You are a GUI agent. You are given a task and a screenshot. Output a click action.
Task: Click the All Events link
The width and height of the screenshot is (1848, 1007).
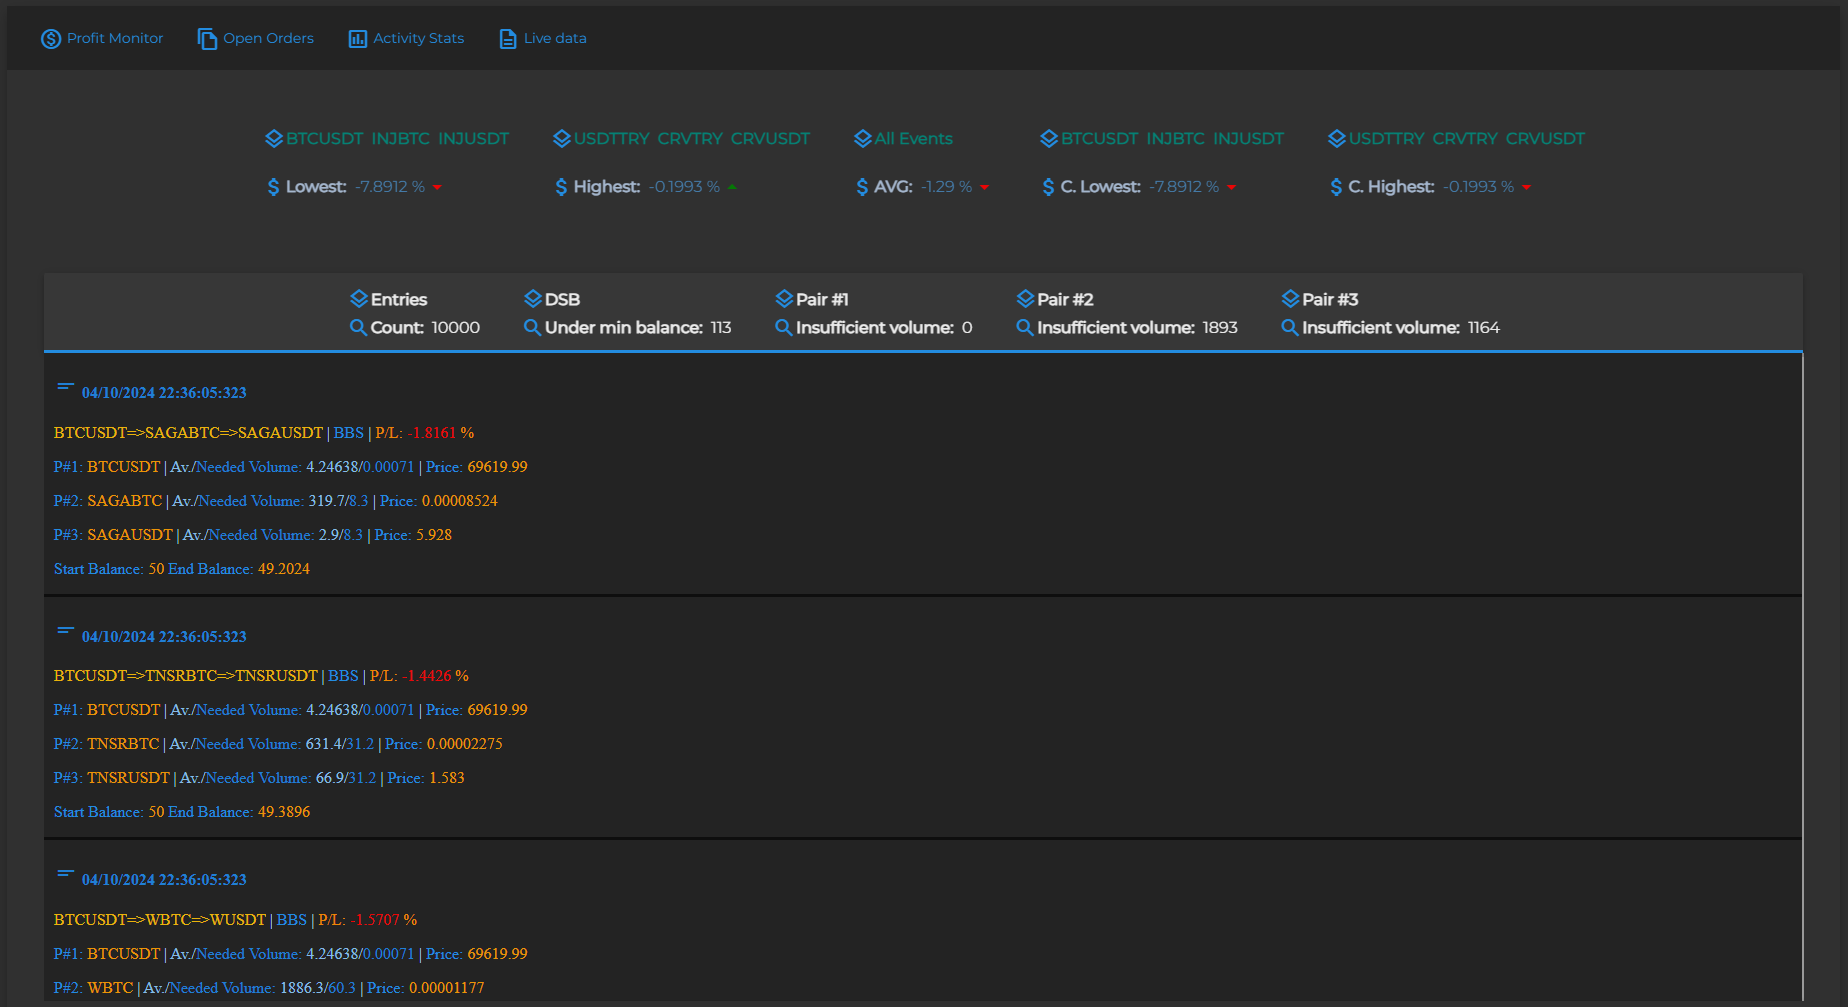(913, 139)
